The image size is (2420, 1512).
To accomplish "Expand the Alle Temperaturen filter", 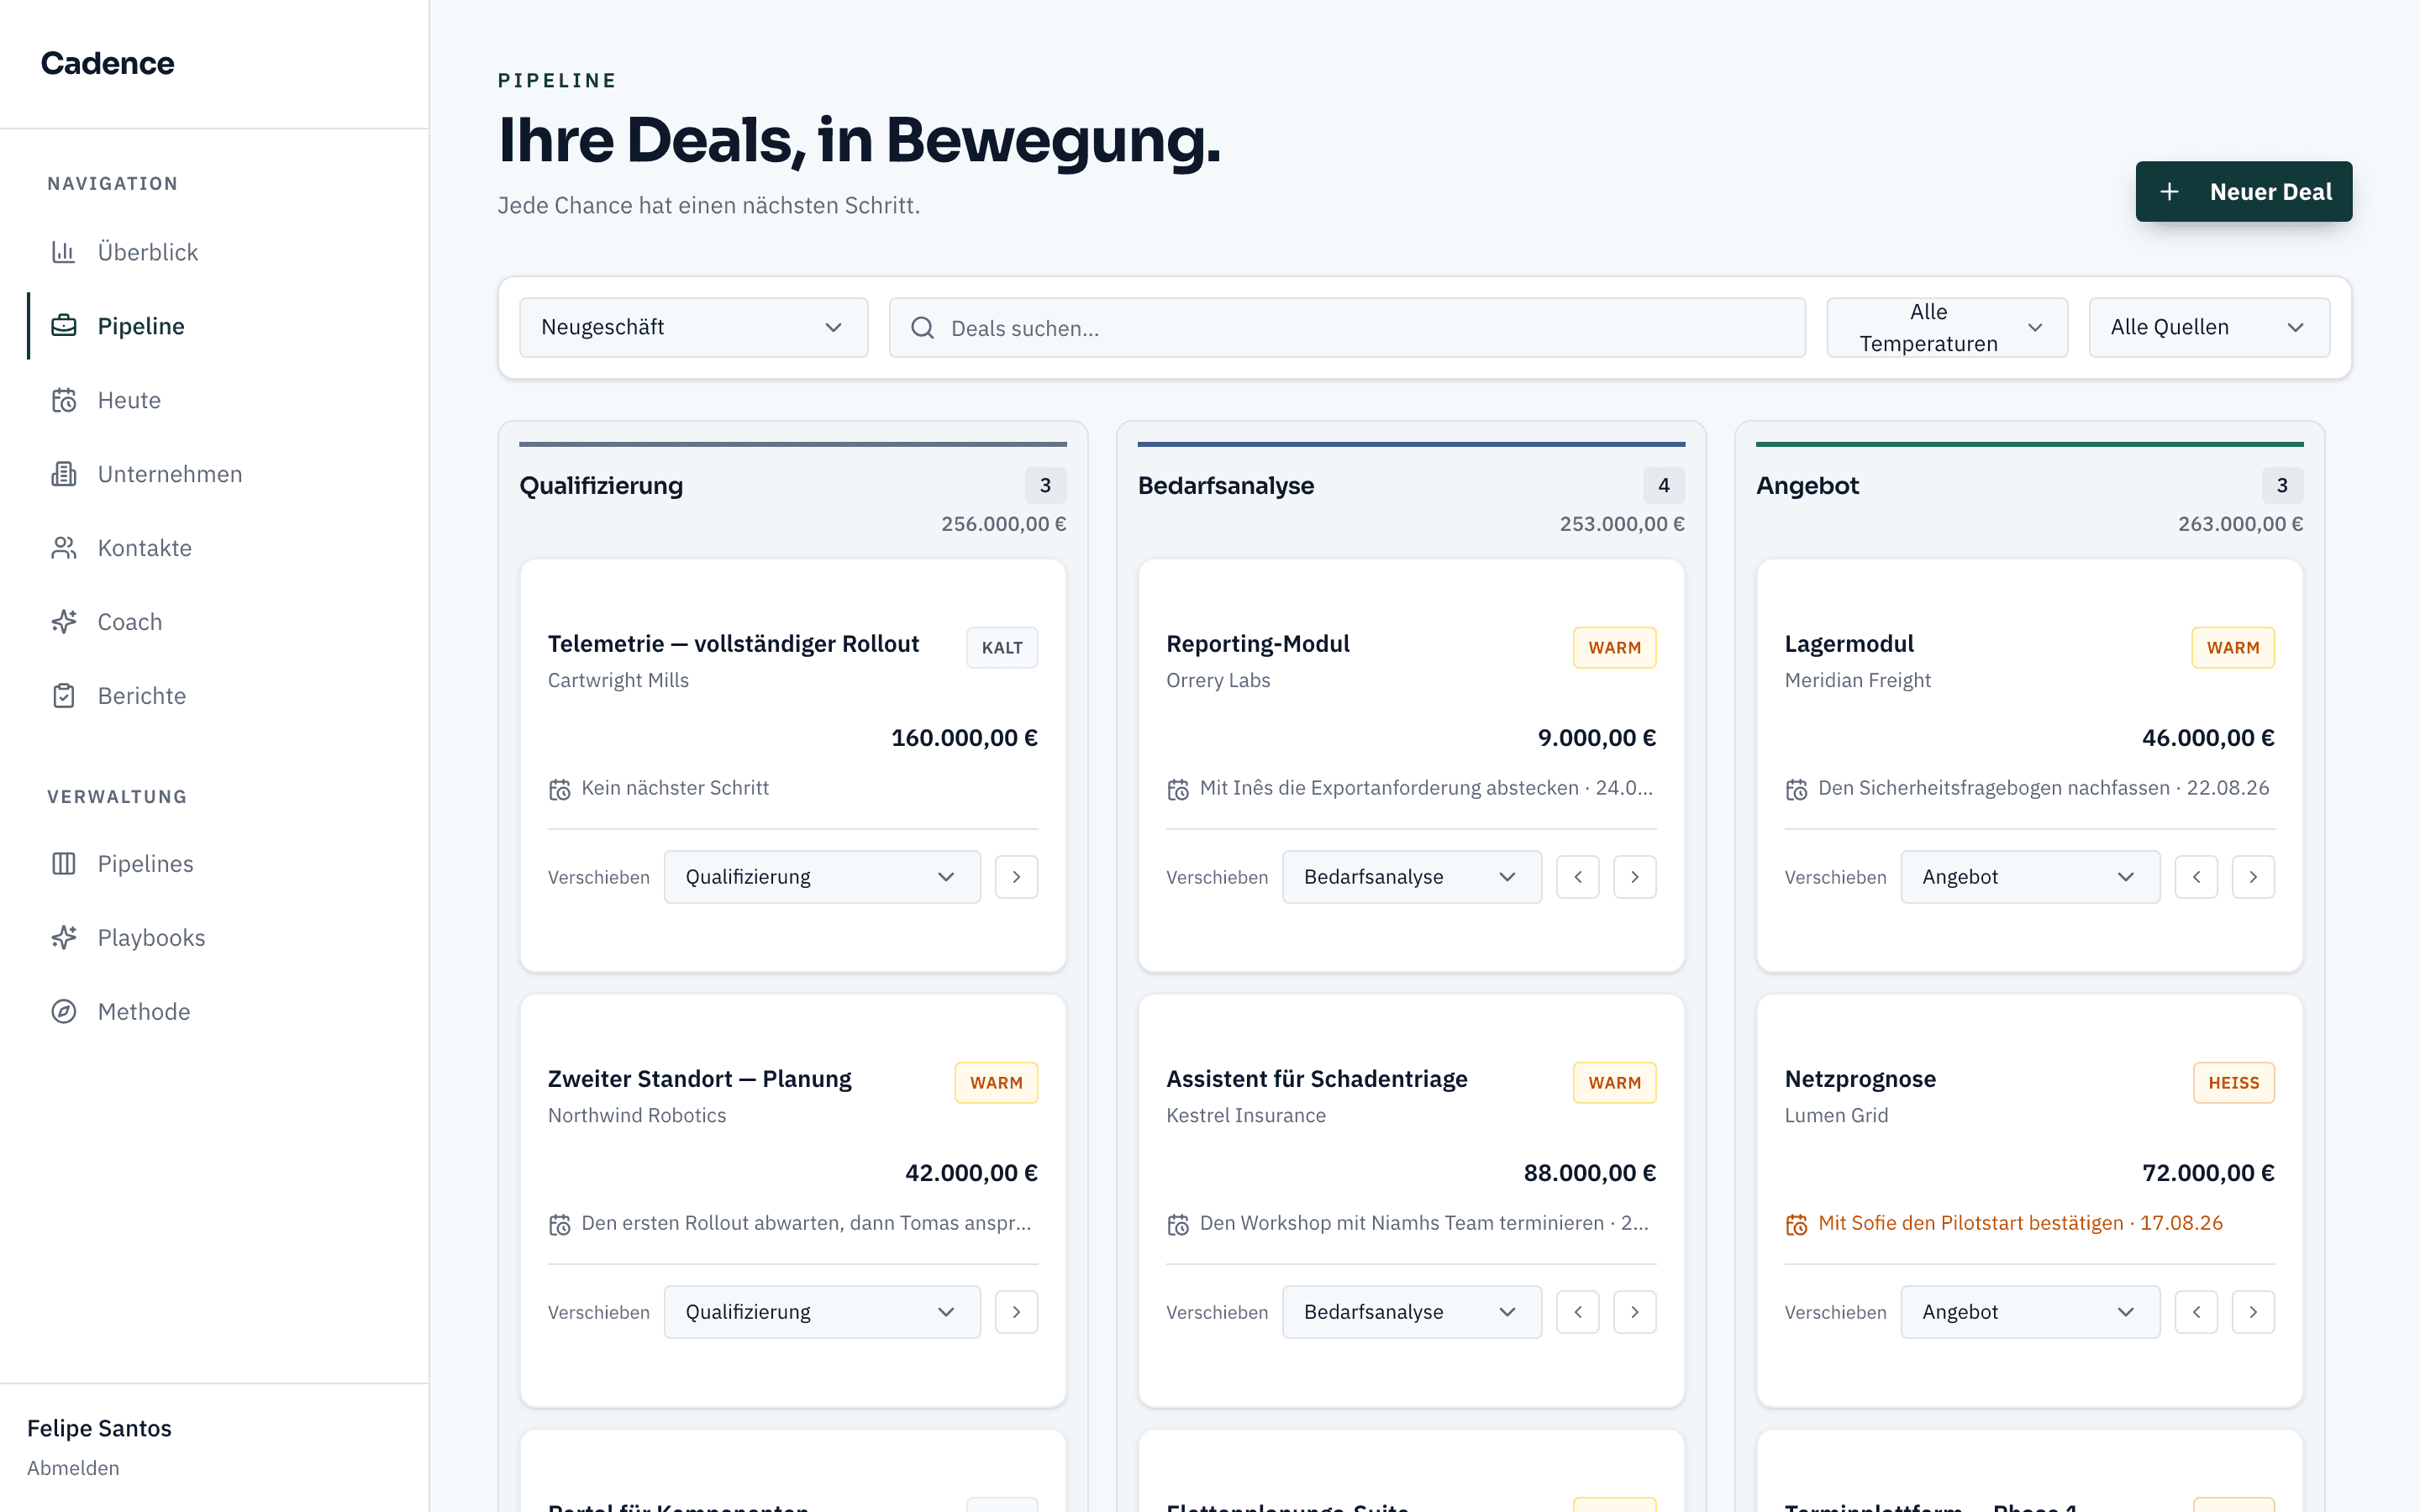I will point(1947,327).
